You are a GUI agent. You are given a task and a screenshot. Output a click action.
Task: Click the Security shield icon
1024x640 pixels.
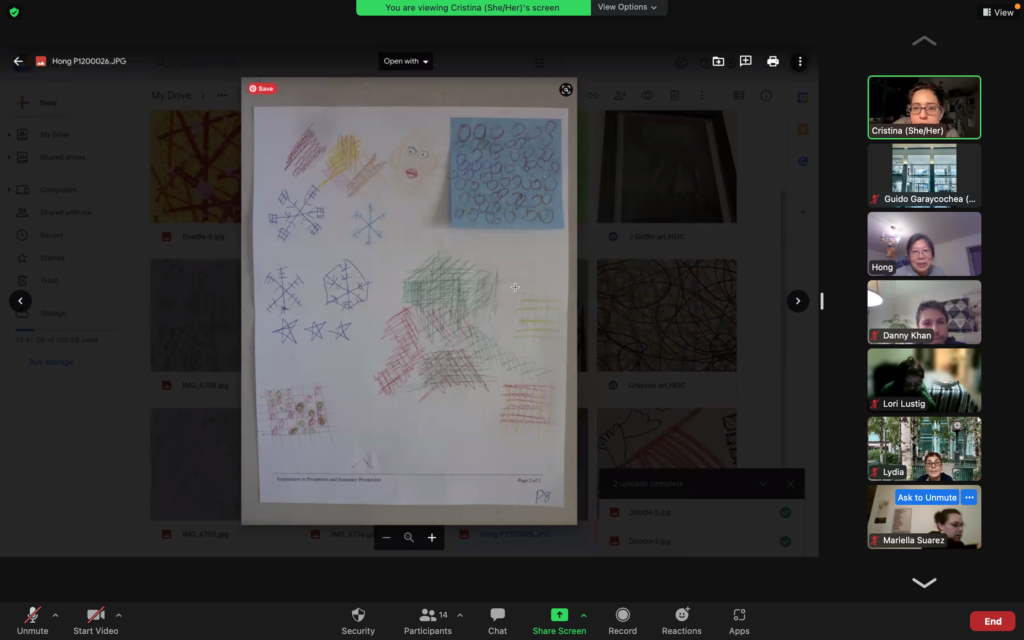pyautogui.click(x=358, y=615)
